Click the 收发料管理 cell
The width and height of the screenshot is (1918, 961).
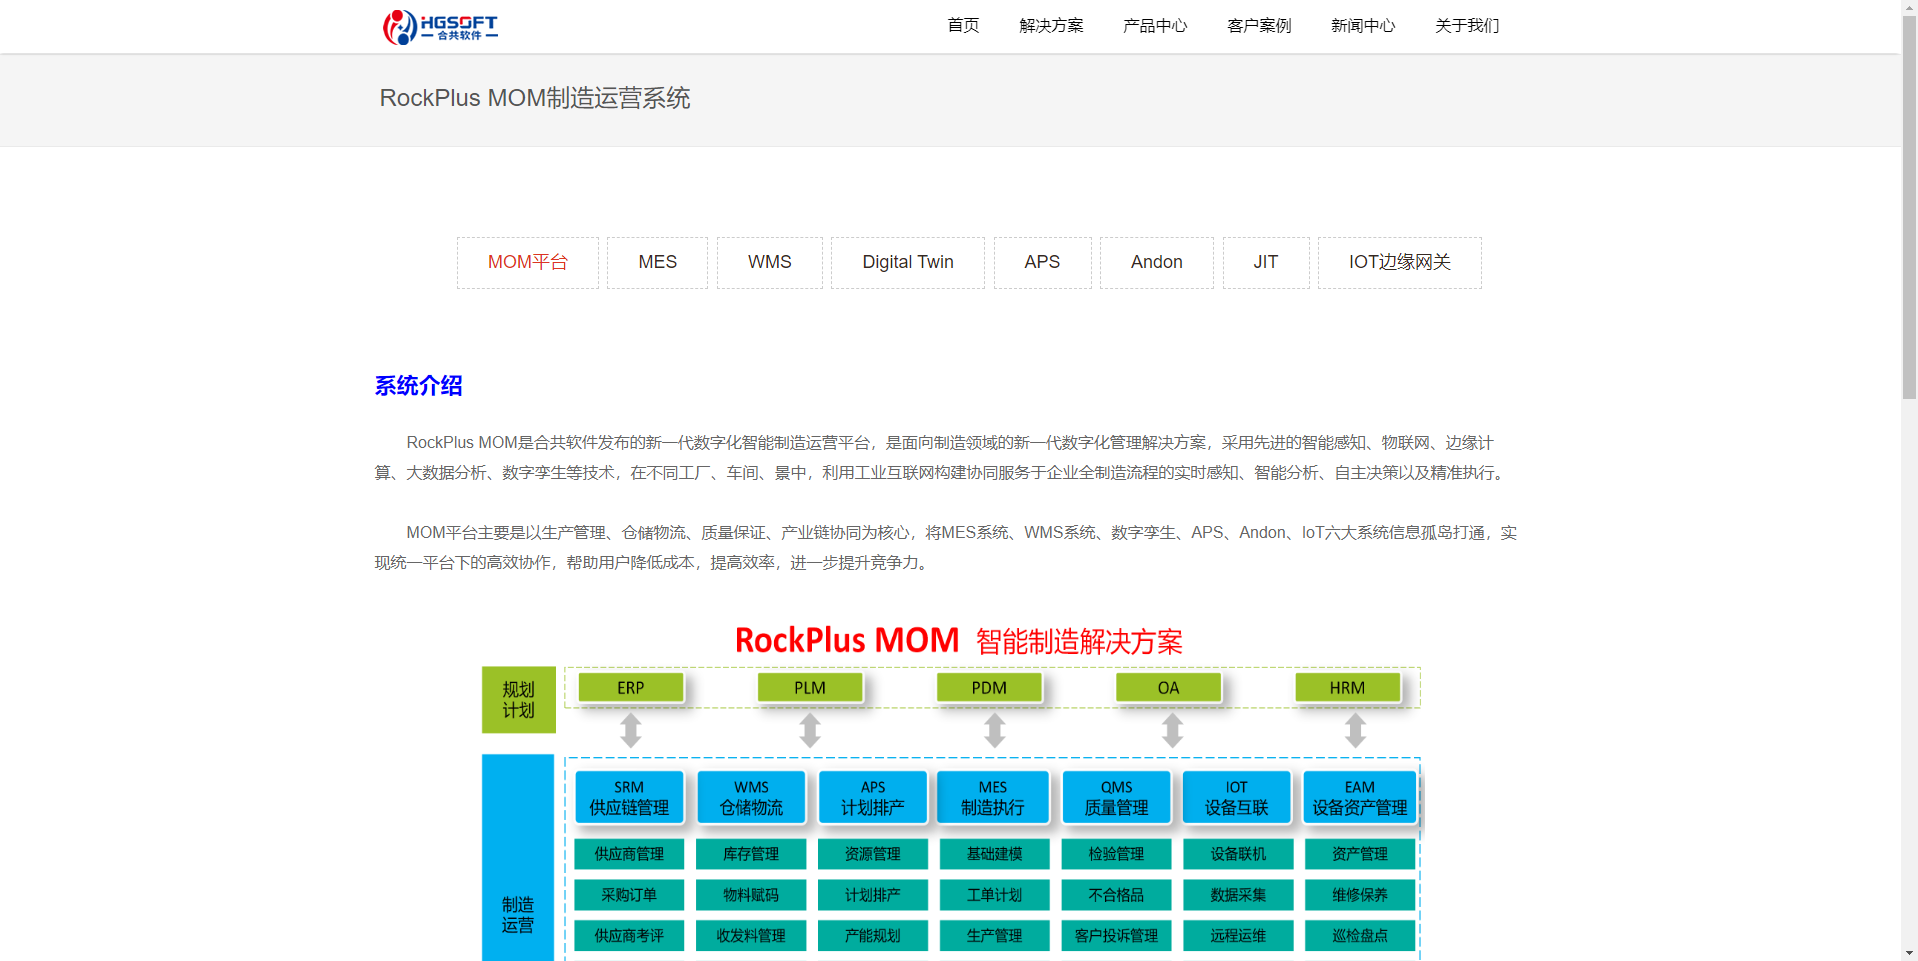pyautogui.click(x=751, y=936)
